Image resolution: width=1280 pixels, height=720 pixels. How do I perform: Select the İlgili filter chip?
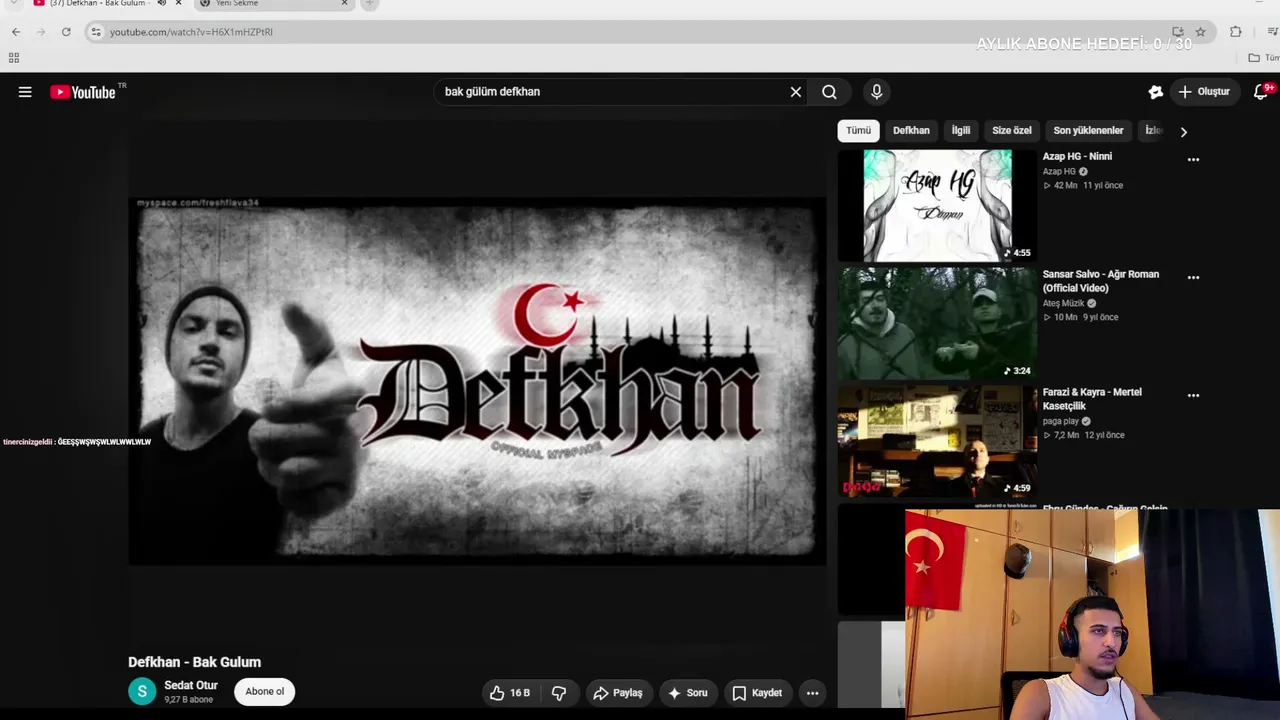point(961,131)
